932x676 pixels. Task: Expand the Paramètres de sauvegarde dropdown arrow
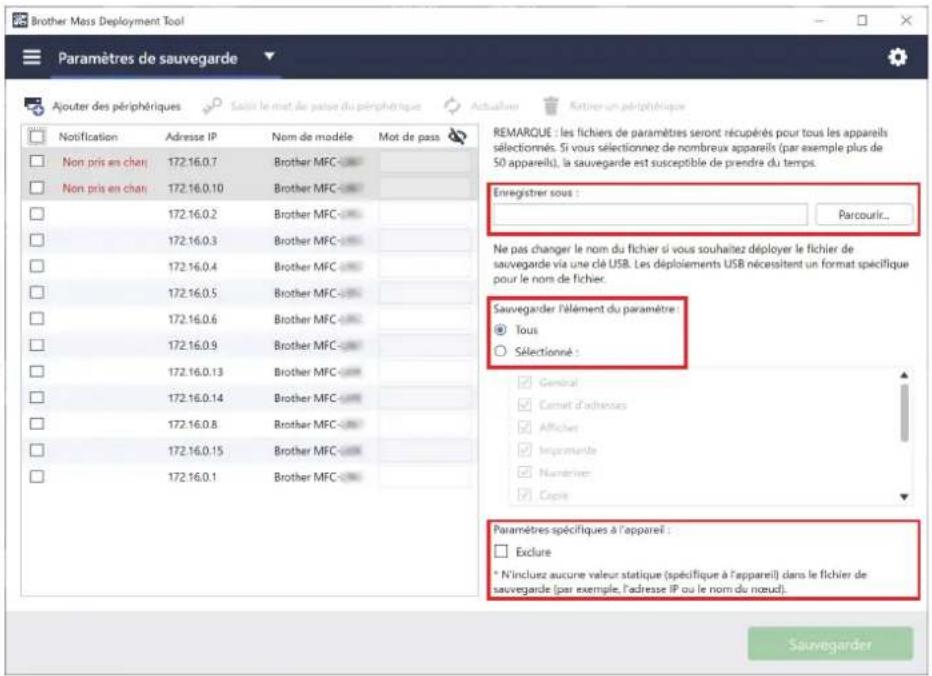(x=269, y=56)
